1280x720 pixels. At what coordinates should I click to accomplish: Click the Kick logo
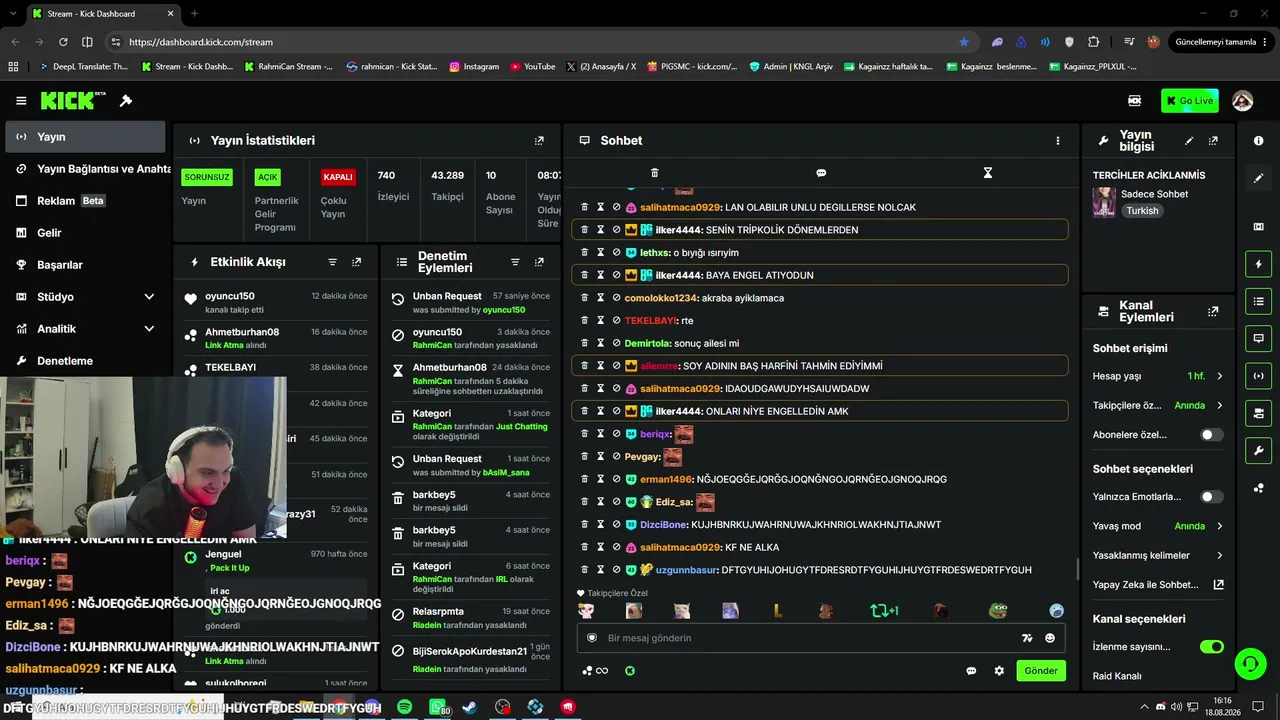click(x=73, y=101)
